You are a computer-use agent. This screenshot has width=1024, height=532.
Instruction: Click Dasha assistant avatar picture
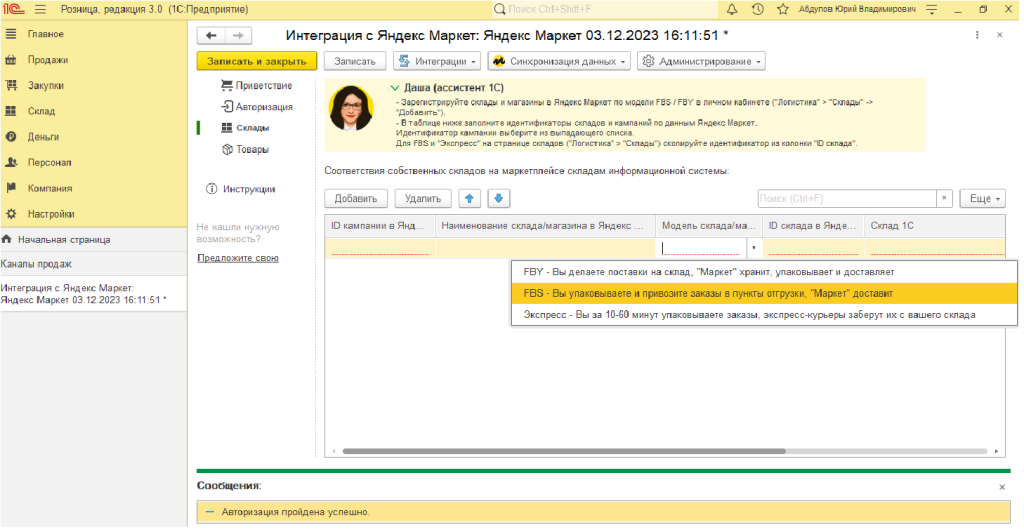351,109
